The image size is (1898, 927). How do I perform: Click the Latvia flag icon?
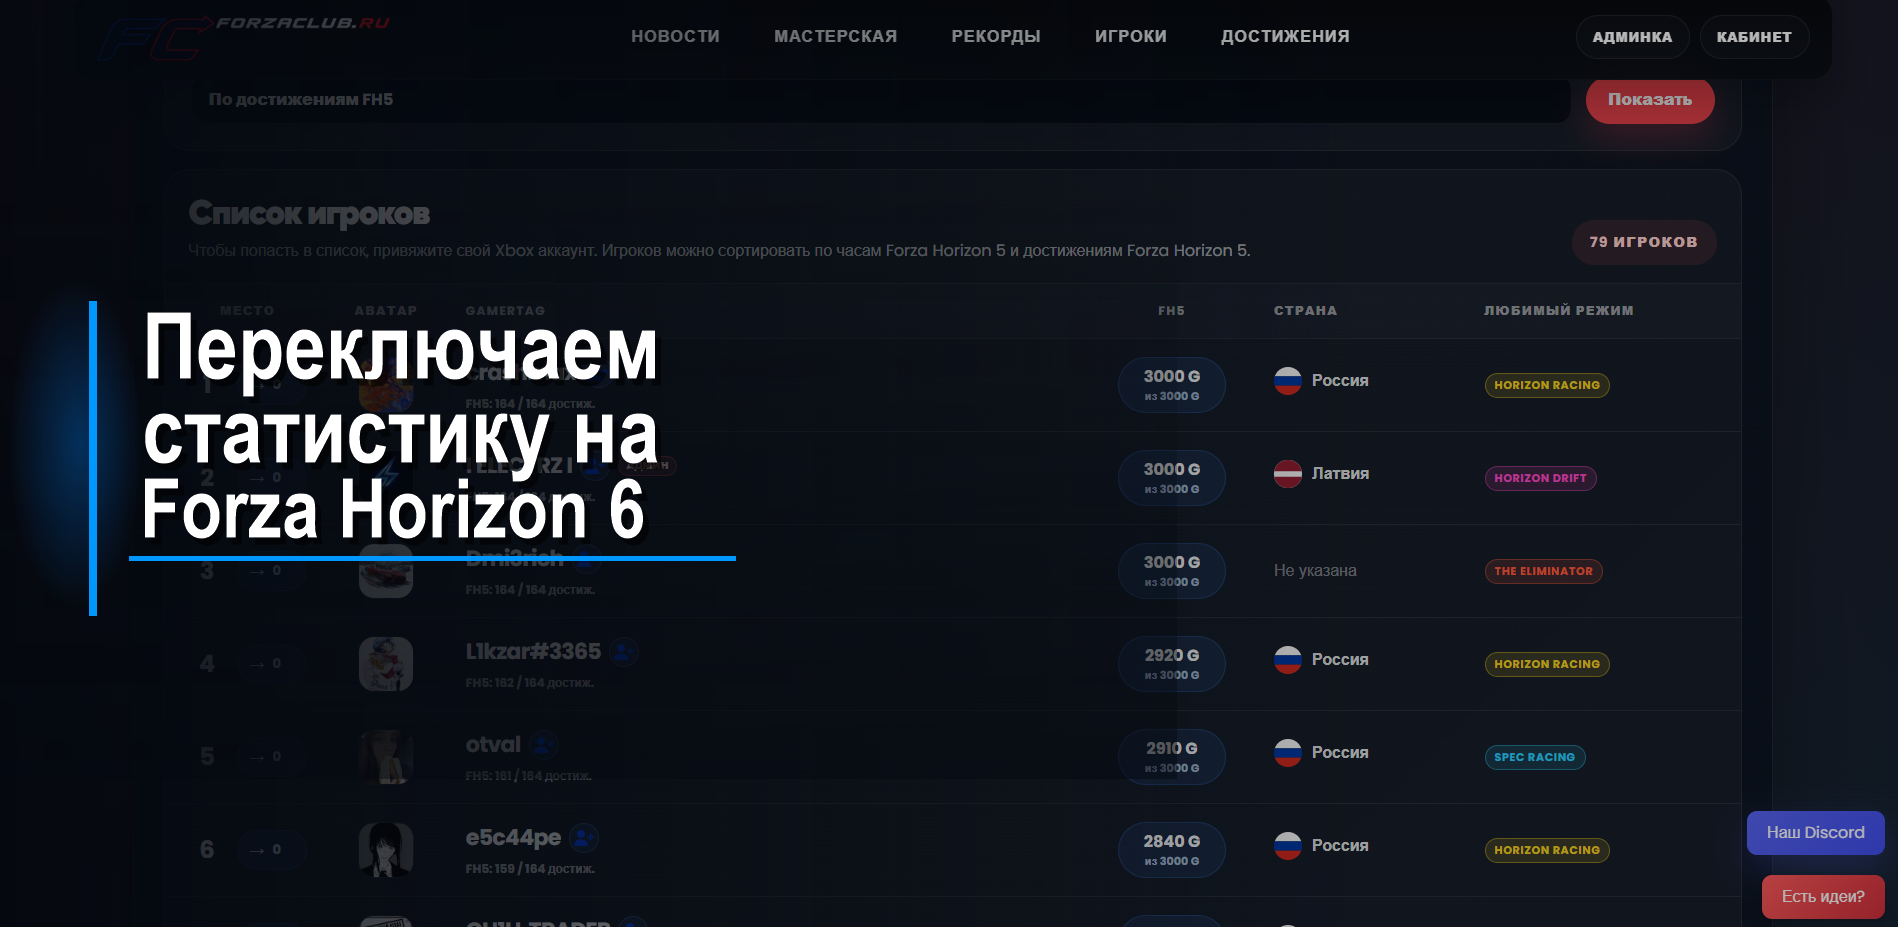click(x=1288, y=474)
